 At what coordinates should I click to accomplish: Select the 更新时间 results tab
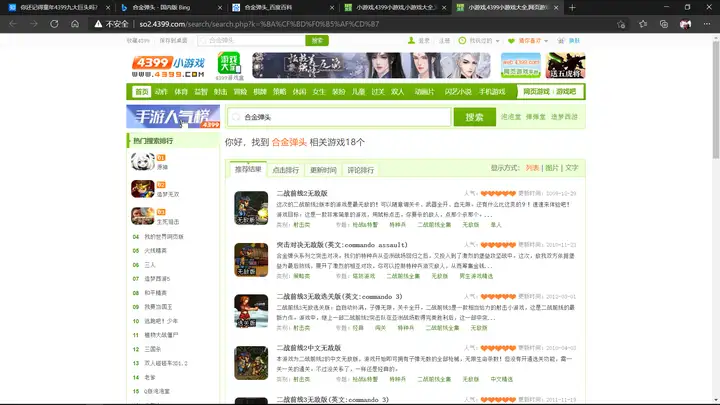[323, 170]
